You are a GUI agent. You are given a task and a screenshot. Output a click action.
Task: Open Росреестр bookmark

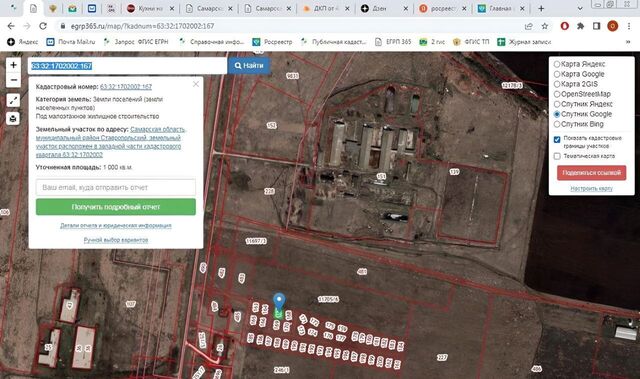coord(272,42)
